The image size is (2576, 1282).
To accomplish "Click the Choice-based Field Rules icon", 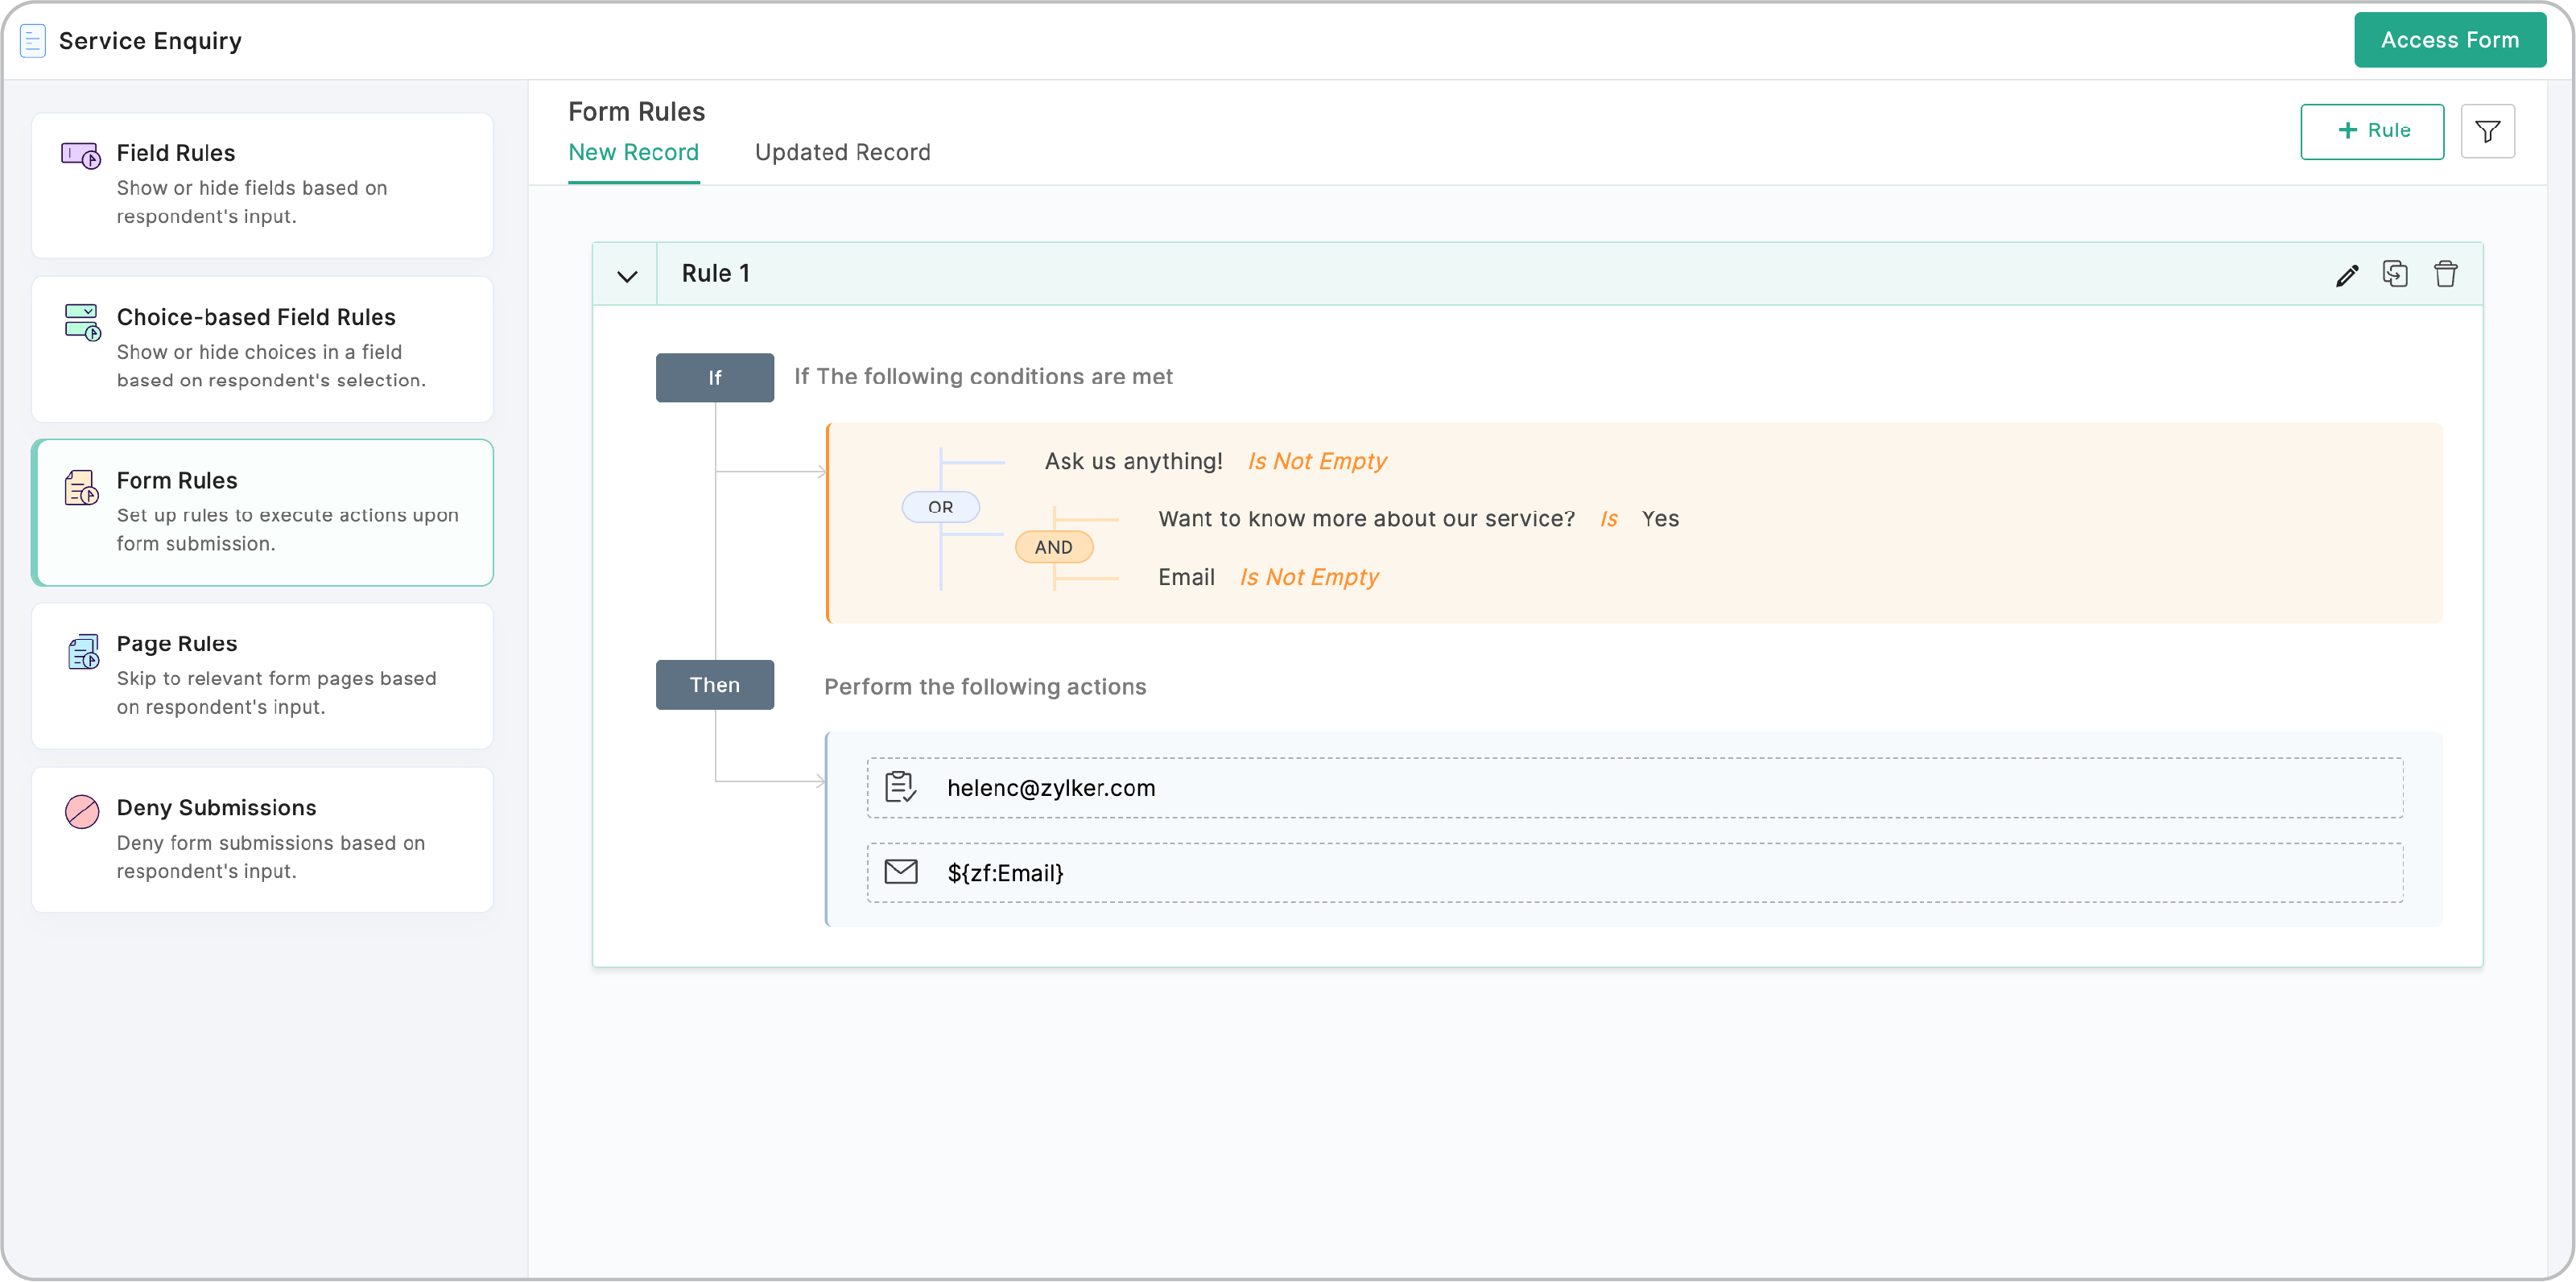I will pos(82,322).
